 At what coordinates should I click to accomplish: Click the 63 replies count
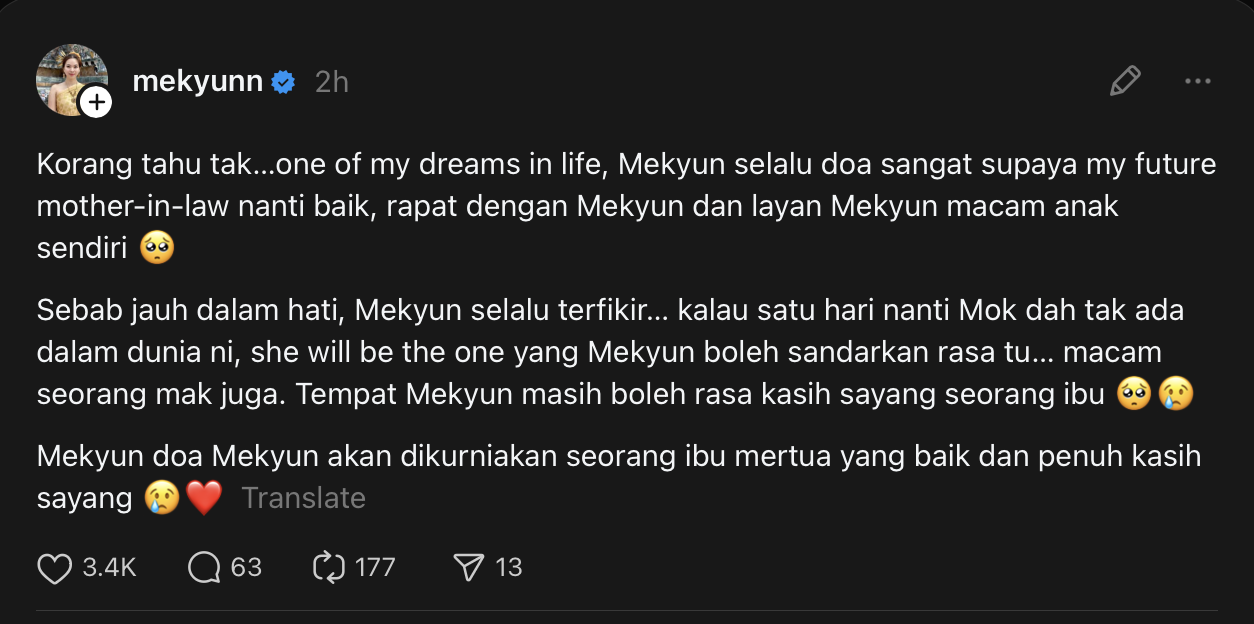coord(246,568)
